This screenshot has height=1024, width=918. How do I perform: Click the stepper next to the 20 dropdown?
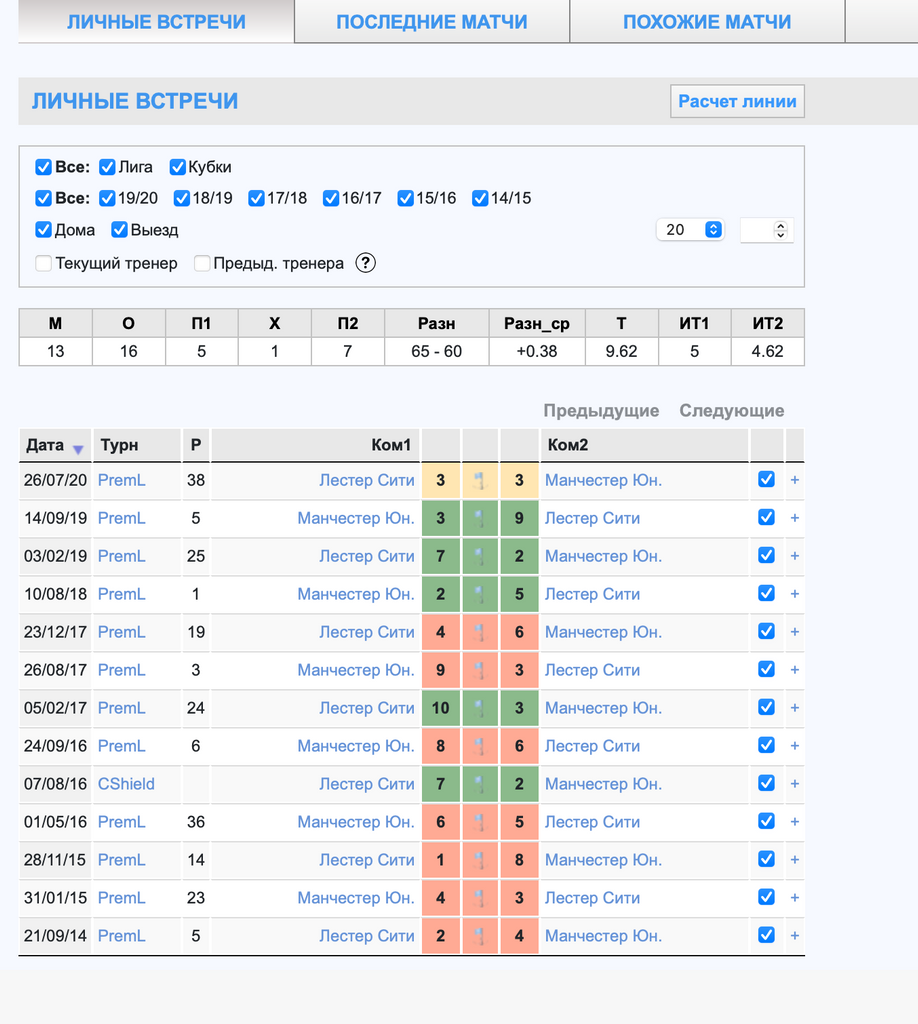(x=781, y=230)
